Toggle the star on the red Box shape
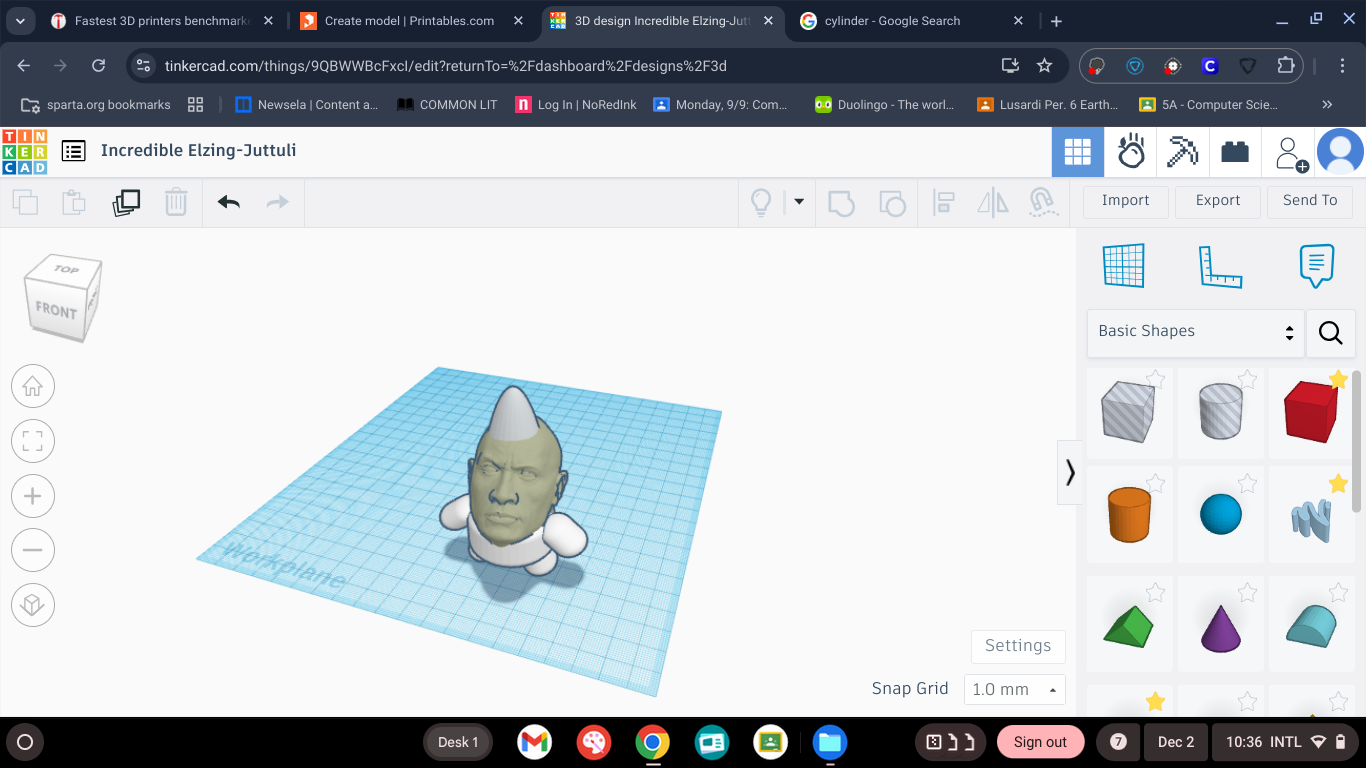This screenshot has width=1366, height=768. (1338, 379)
